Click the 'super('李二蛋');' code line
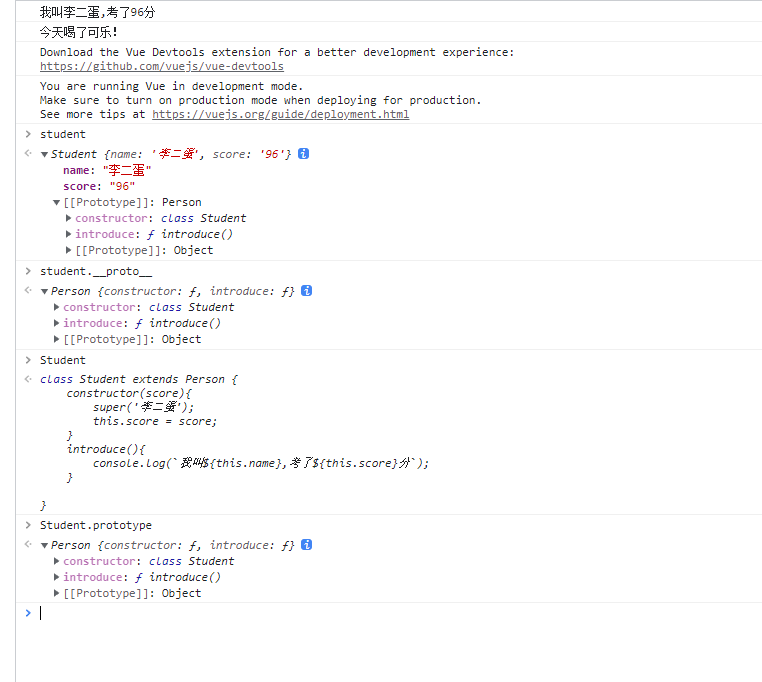Image resolution: width=762 pixels, height=682 pixels. point(143,407)
